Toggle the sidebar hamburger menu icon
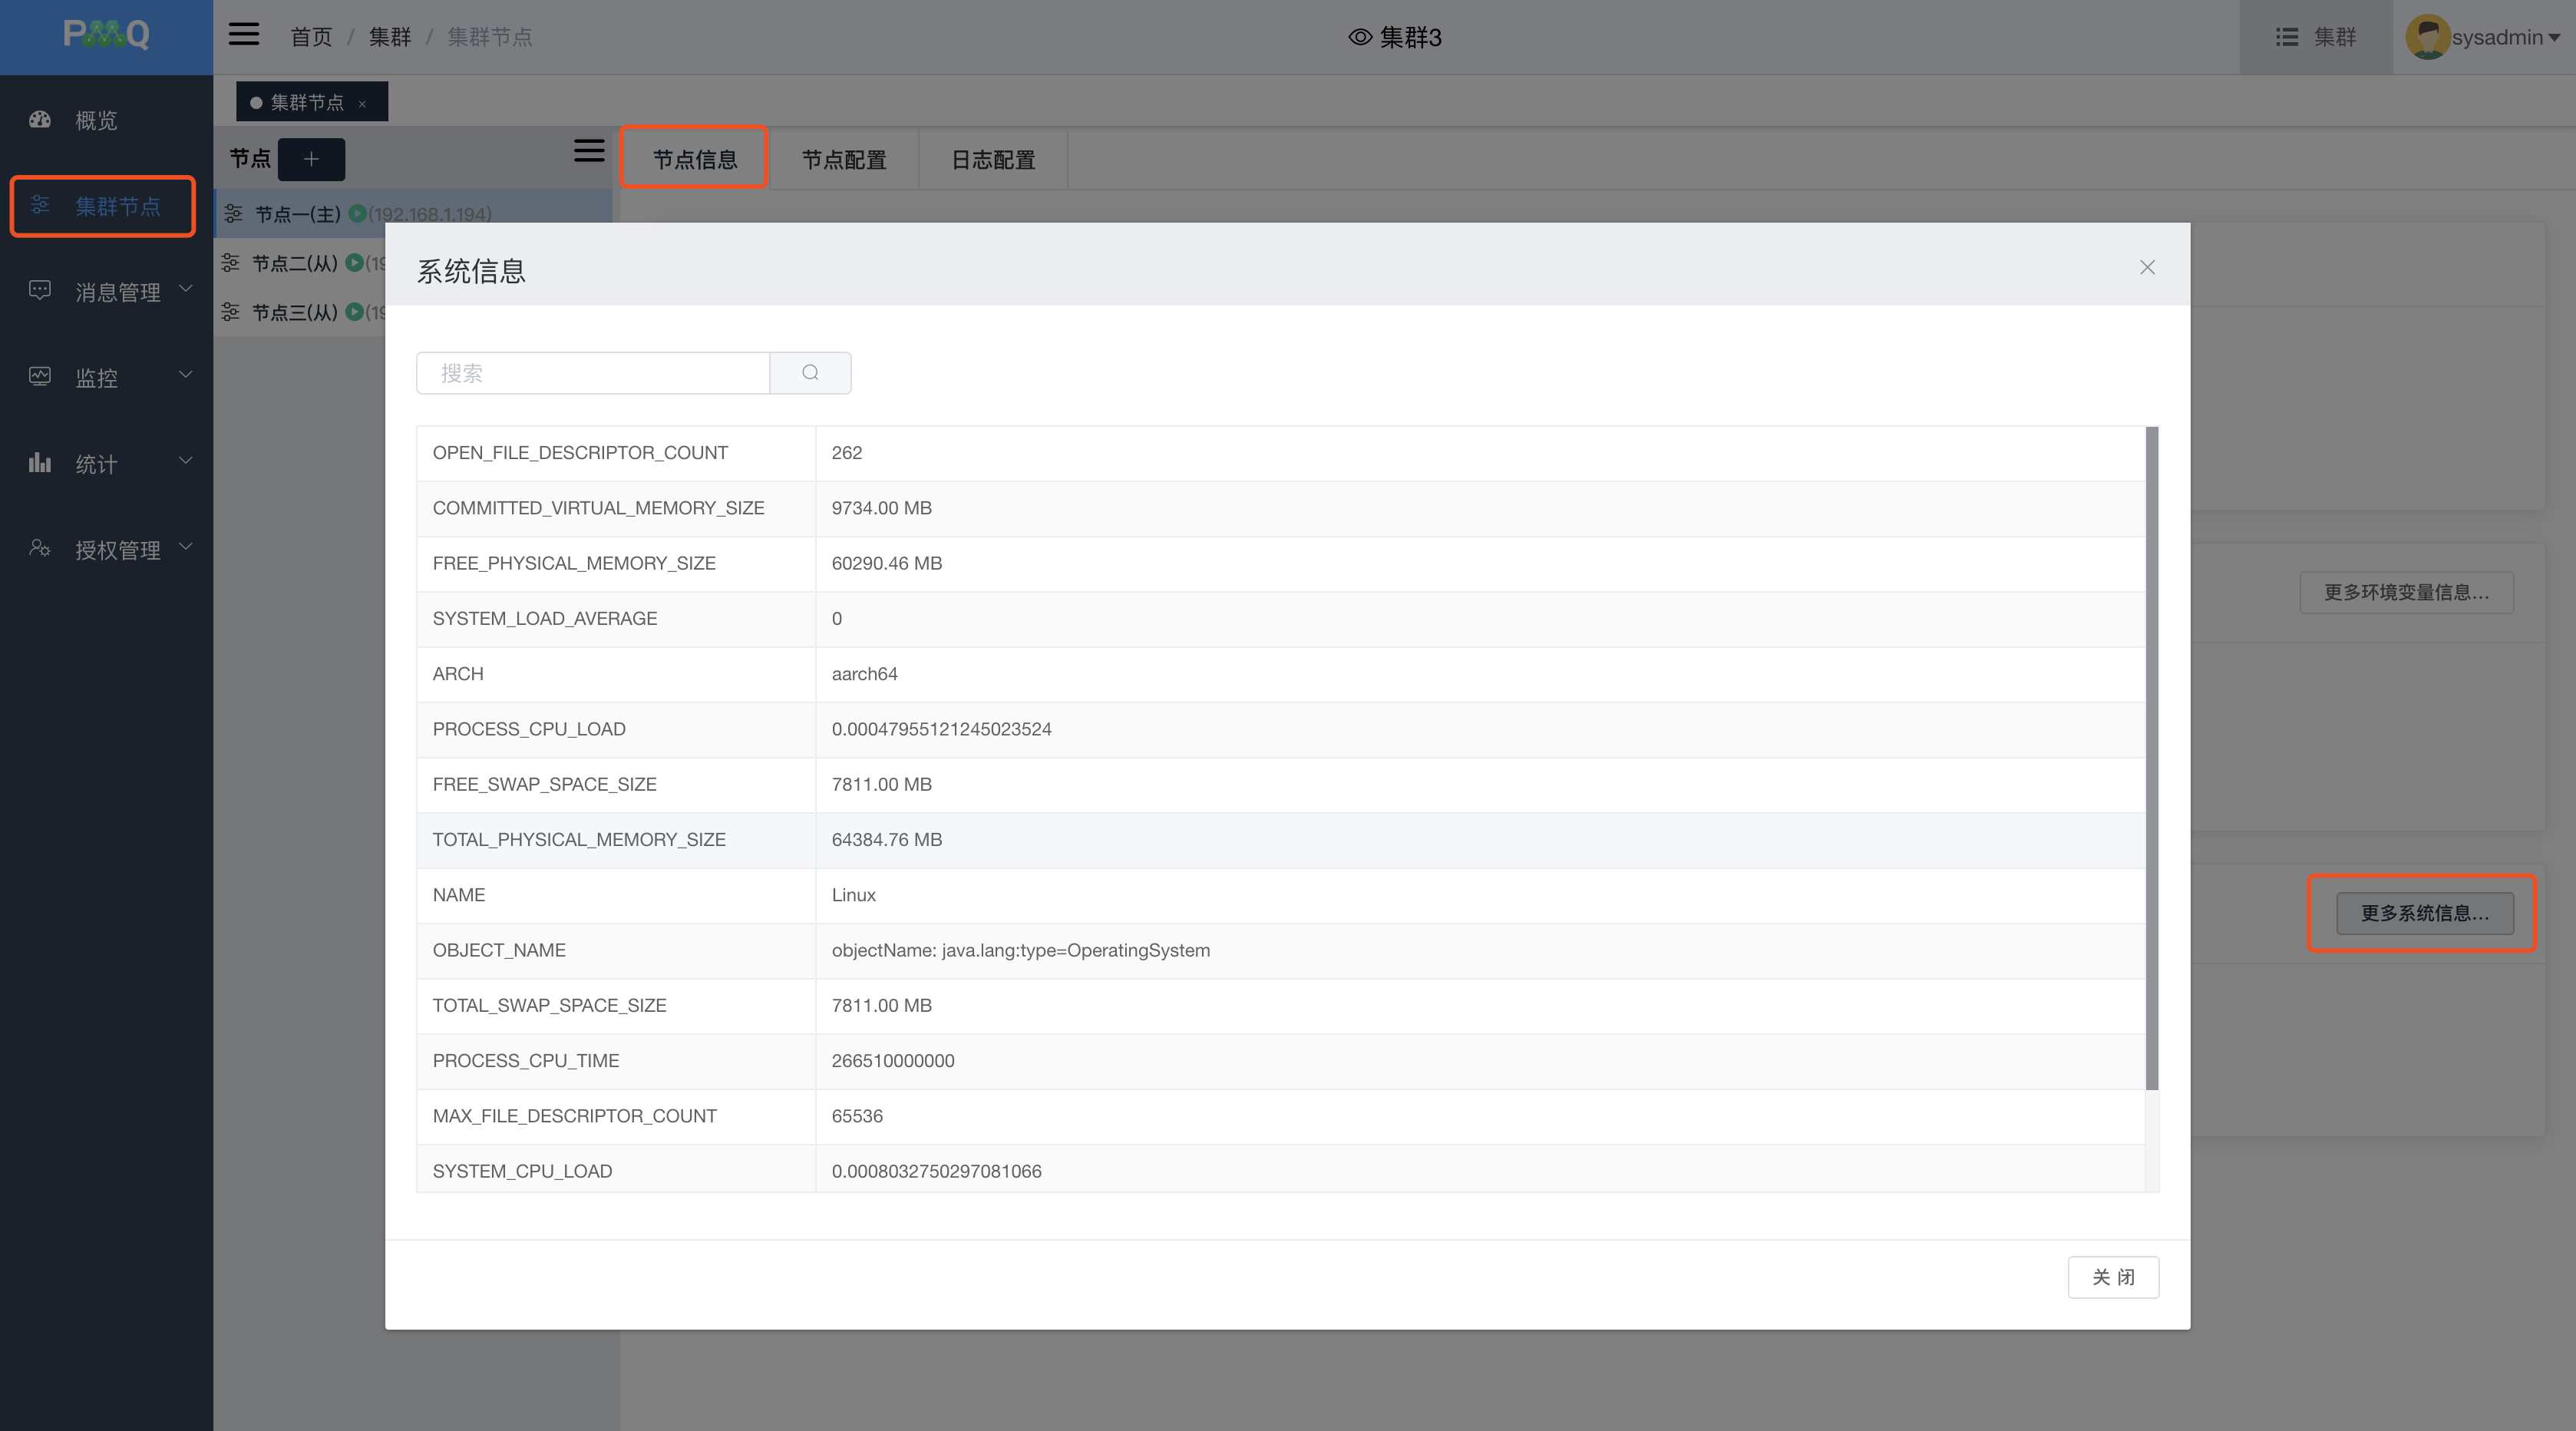The image size is (2576, 1431). tap(244, 35)
